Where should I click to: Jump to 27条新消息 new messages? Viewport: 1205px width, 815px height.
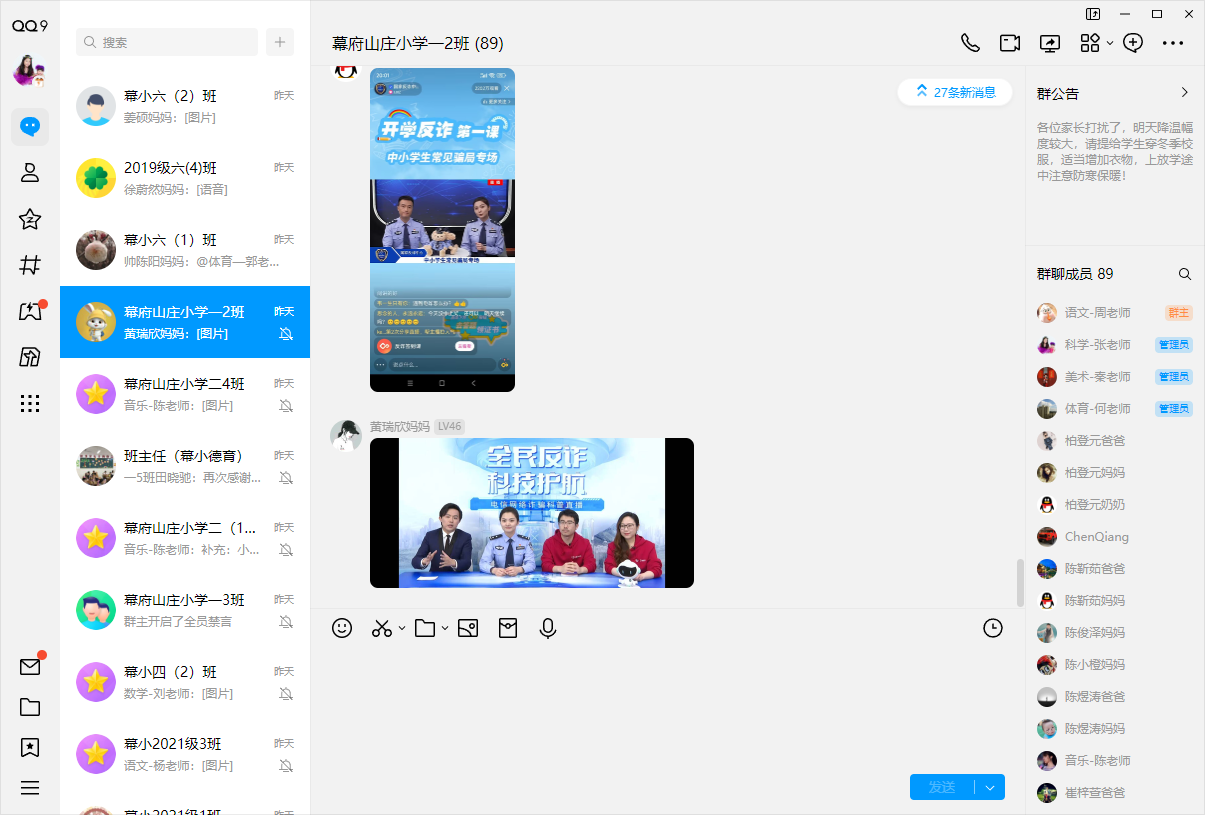[x=955, y=92]
